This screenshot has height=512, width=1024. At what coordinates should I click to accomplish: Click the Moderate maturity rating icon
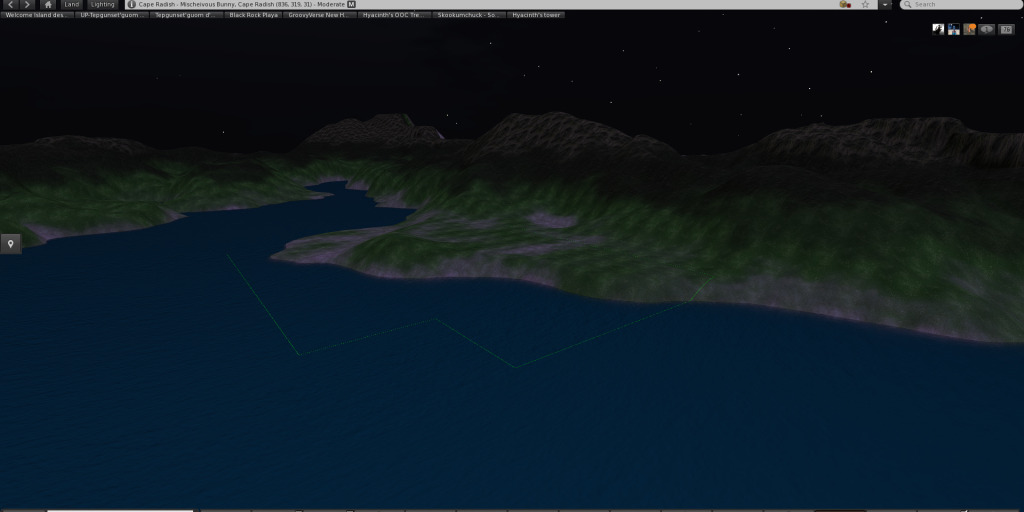(x=351, y=4)
